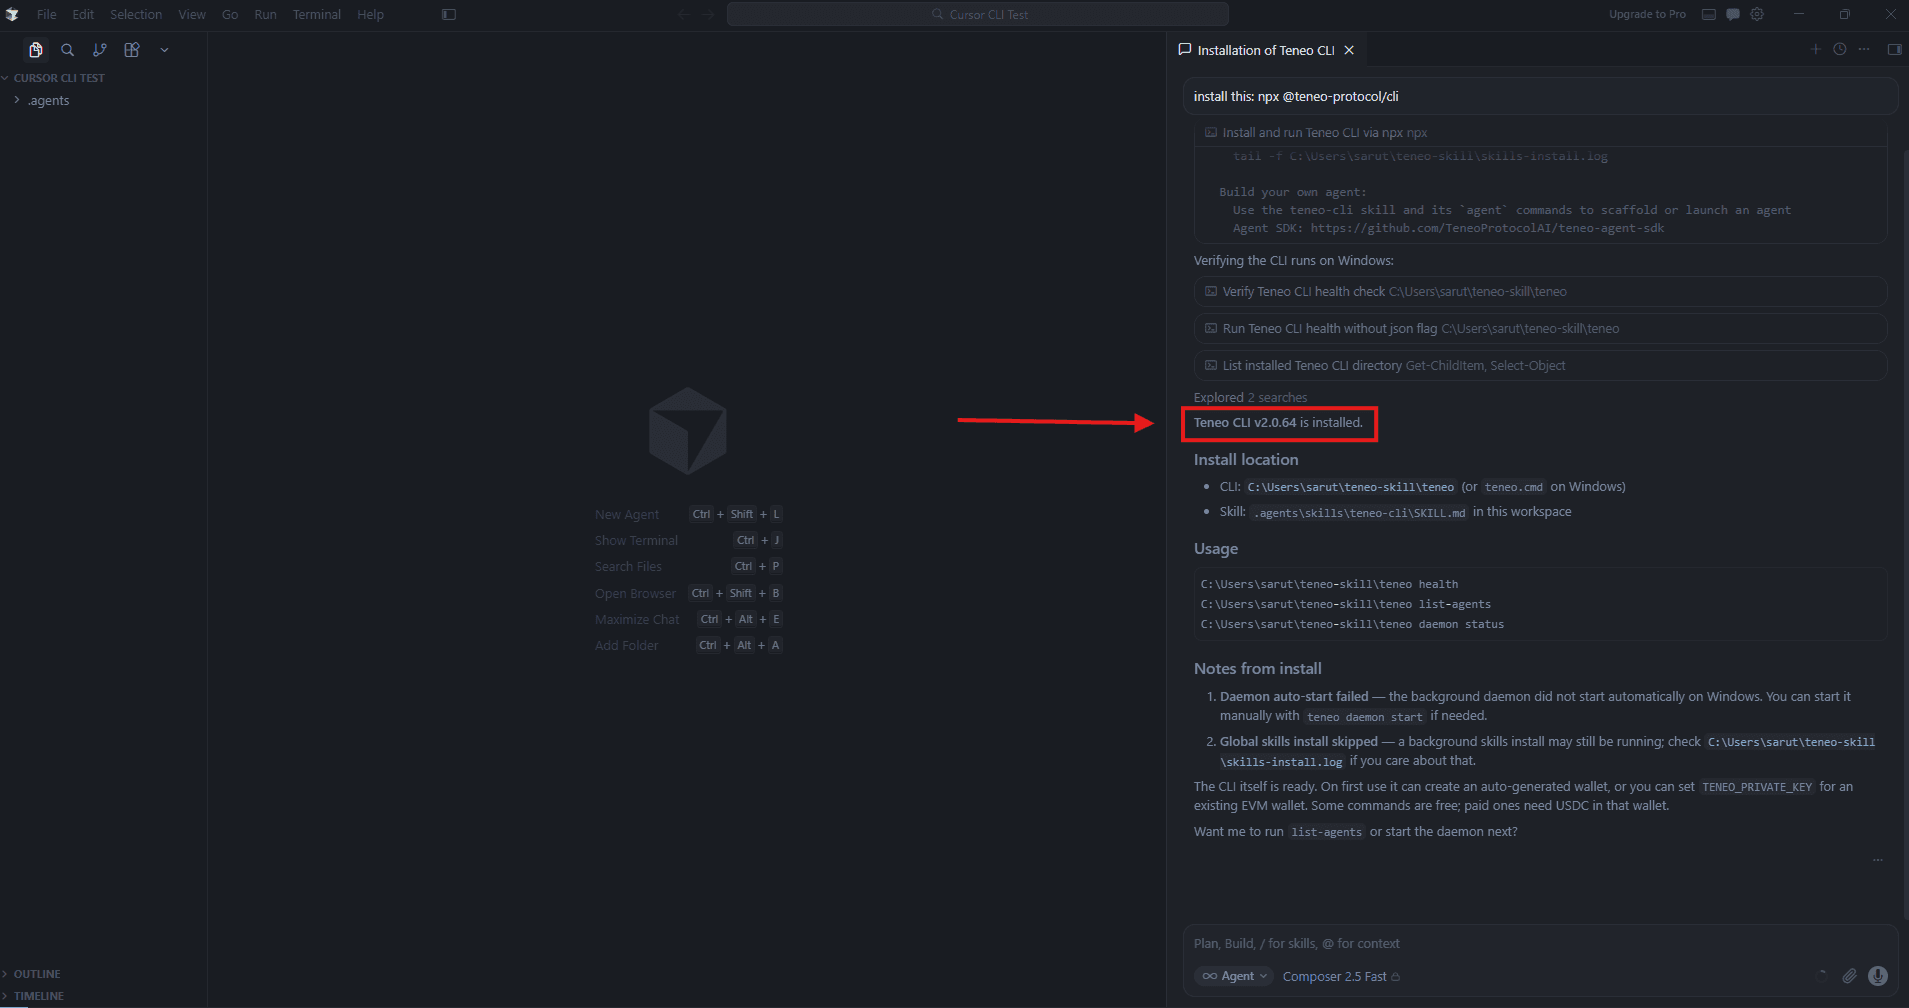Image resolution: width=1909 pixels, height=1008 pixels.
Task: Close the Installation of Teneo CLI tab
Action: pos(1349,50)
